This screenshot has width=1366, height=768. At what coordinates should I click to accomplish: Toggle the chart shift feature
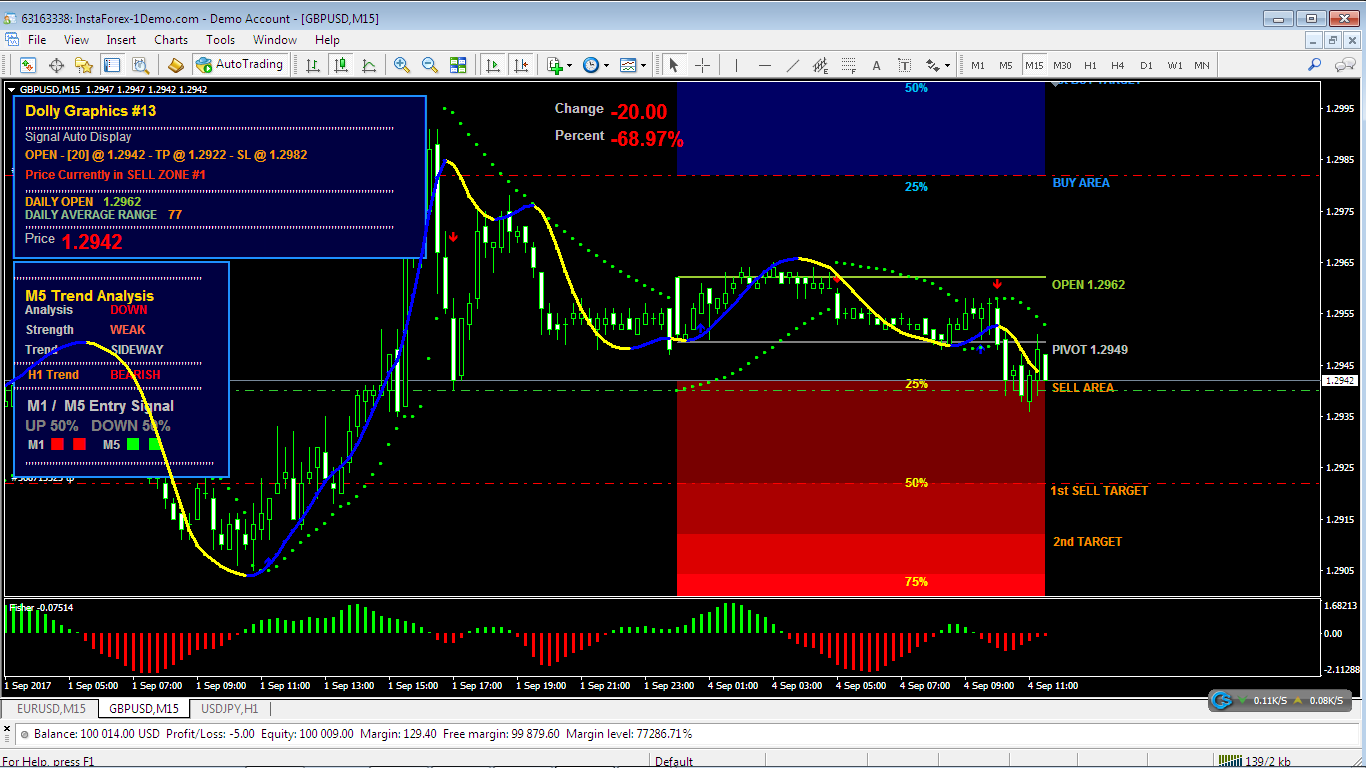[x=521, y=65]
